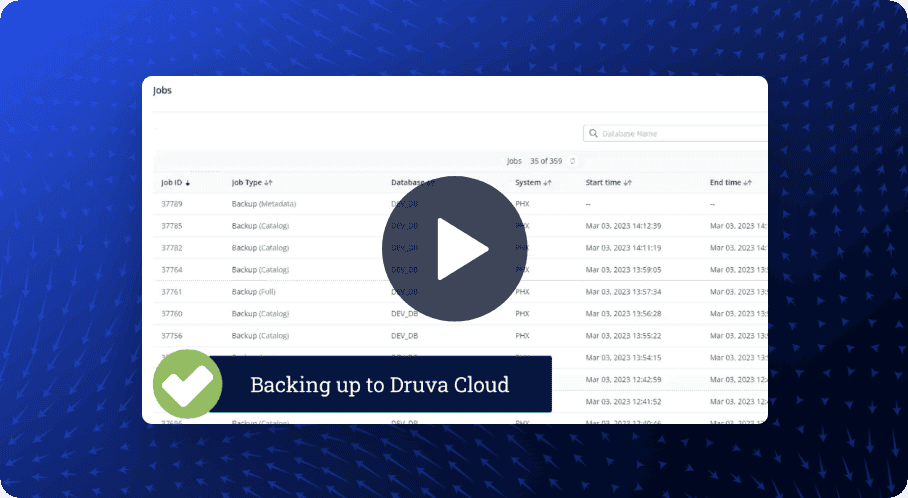The width and height of the screenshot is (908, 498).
Task: Sort by Start time column arrows
Action: [627, 183]
